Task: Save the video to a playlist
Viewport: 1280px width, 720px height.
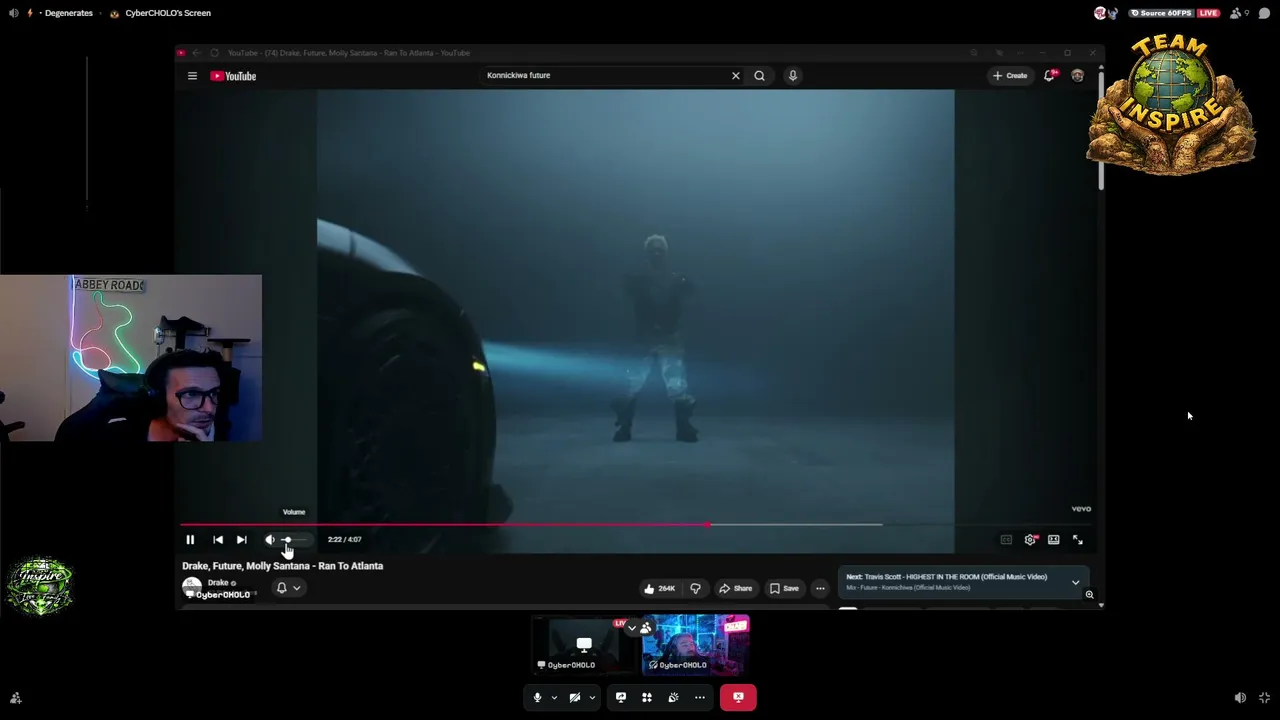Action: [x=784, y=588]
